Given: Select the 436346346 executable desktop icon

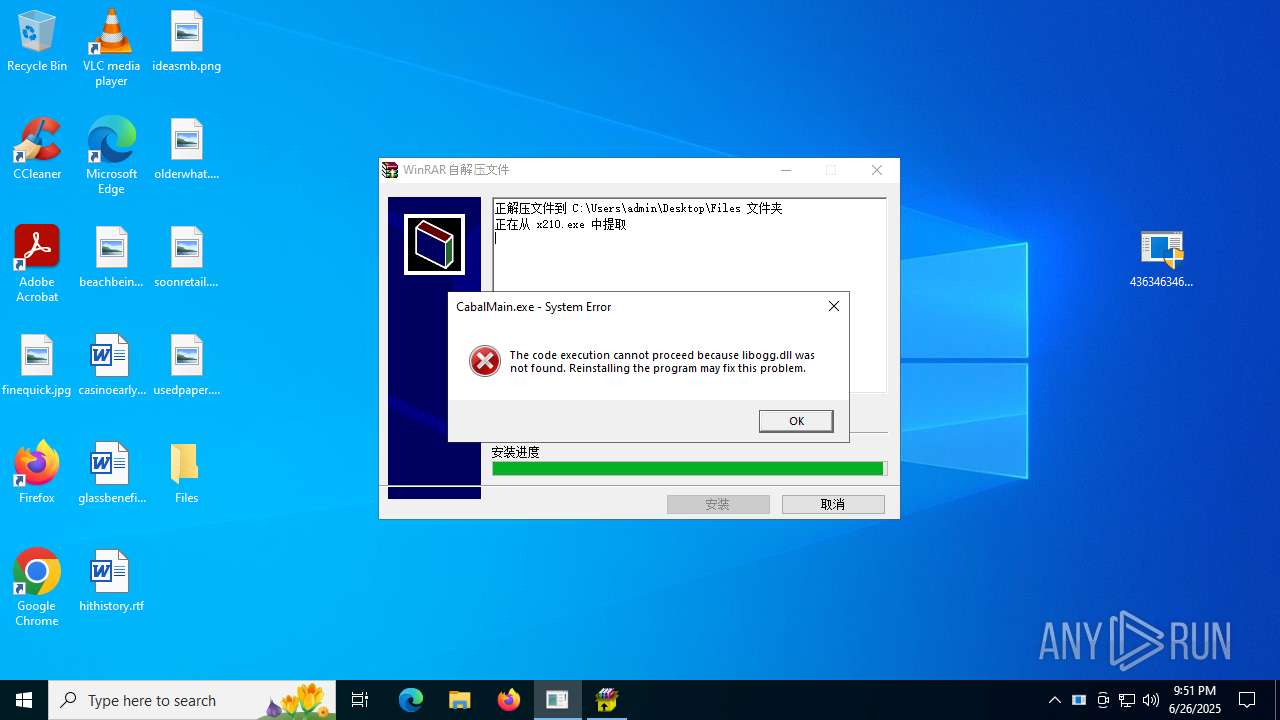Looking at the screenshot, I should coord(1162,257).
